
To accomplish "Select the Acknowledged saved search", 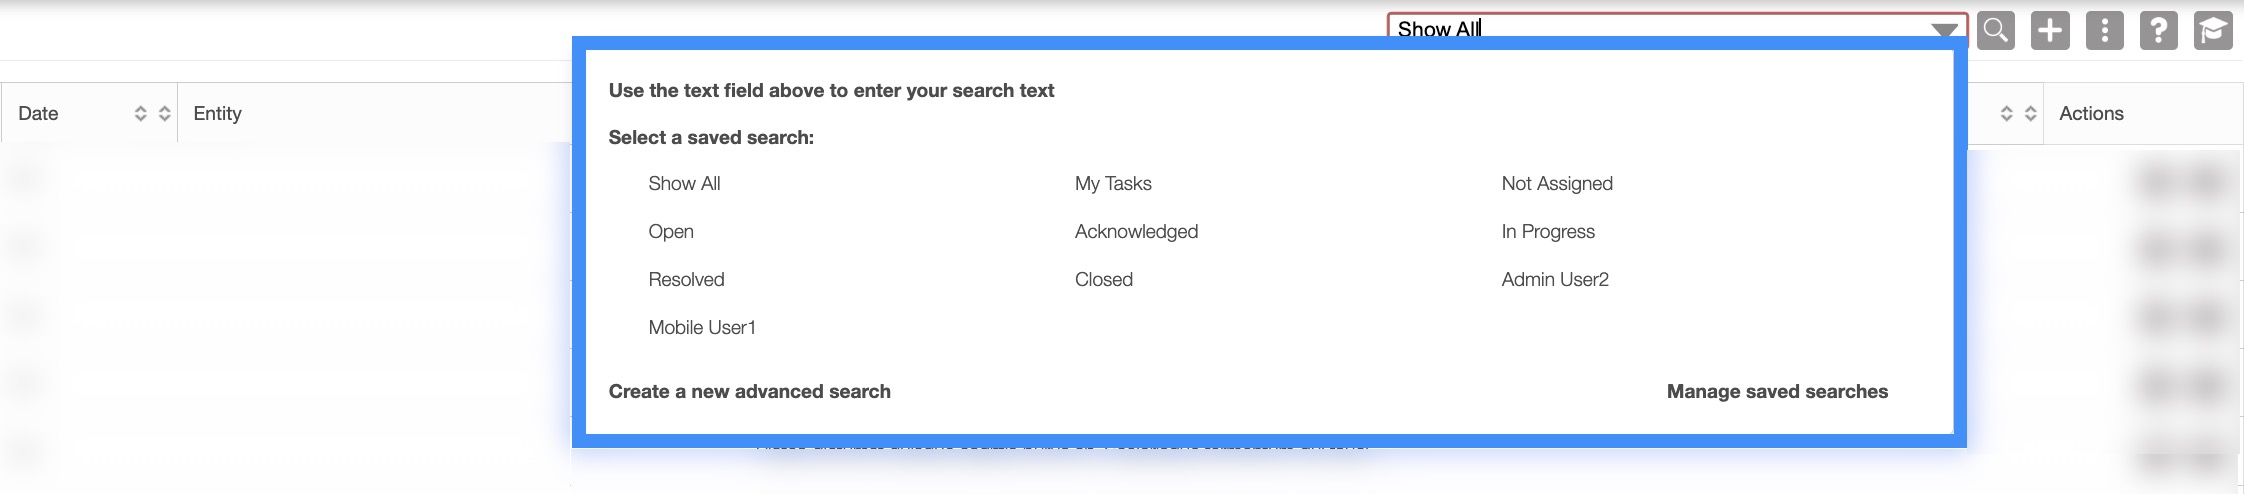I will coord(1136,232).
